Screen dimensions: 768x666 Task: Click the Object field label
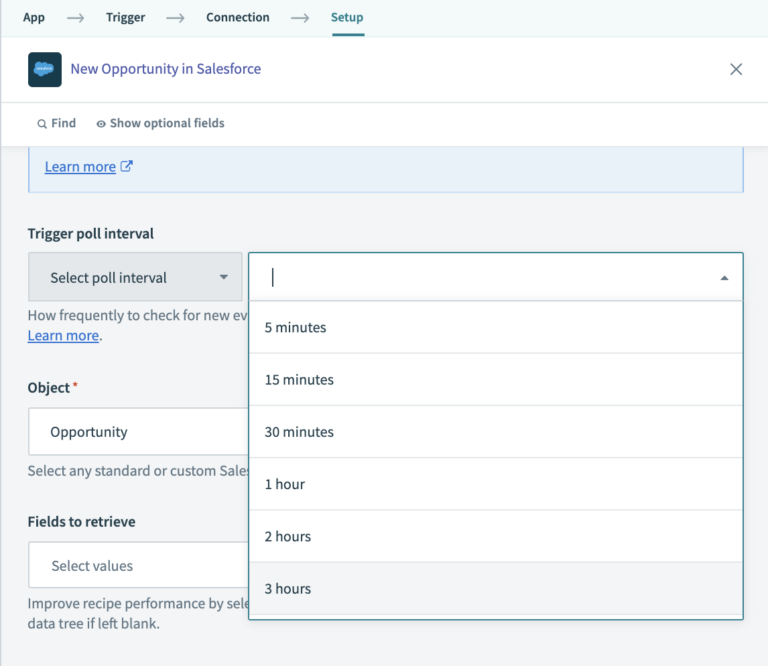click(x=48, y=388)
